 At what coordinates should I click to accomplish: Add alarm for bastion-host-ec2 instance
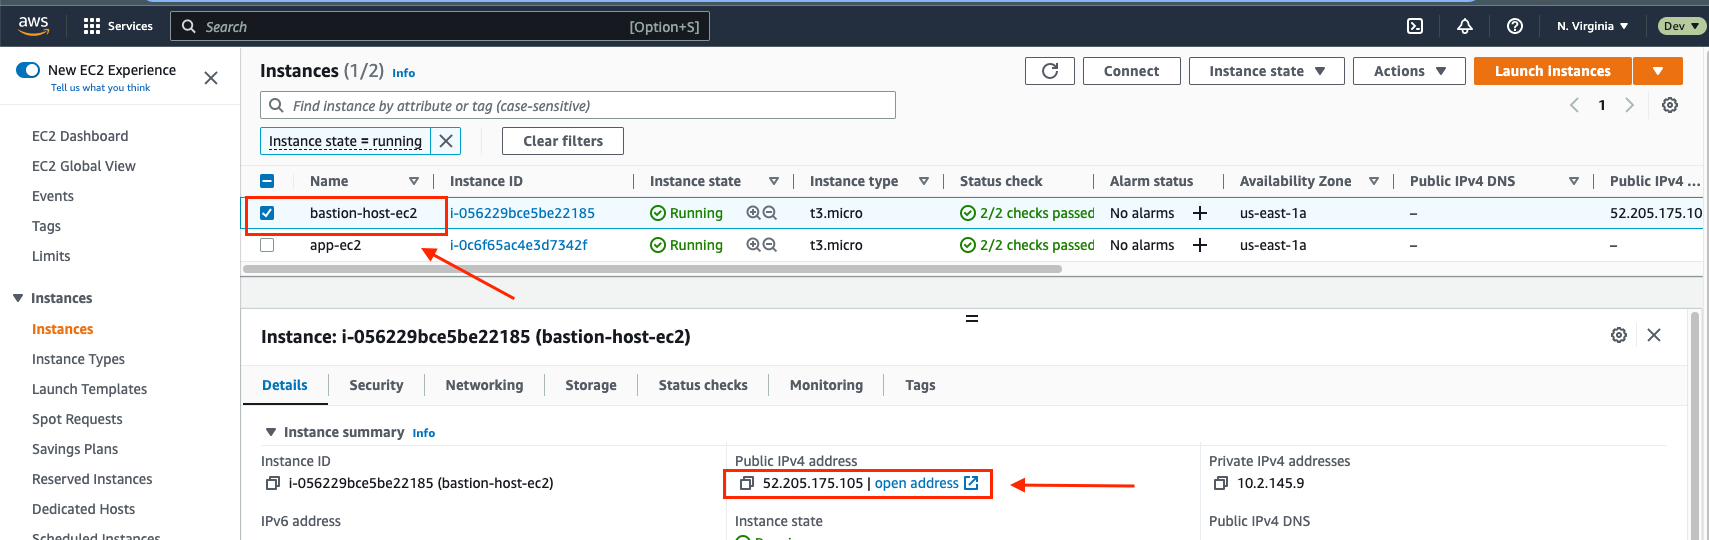pyautogui.click(x=1200, y=213)
